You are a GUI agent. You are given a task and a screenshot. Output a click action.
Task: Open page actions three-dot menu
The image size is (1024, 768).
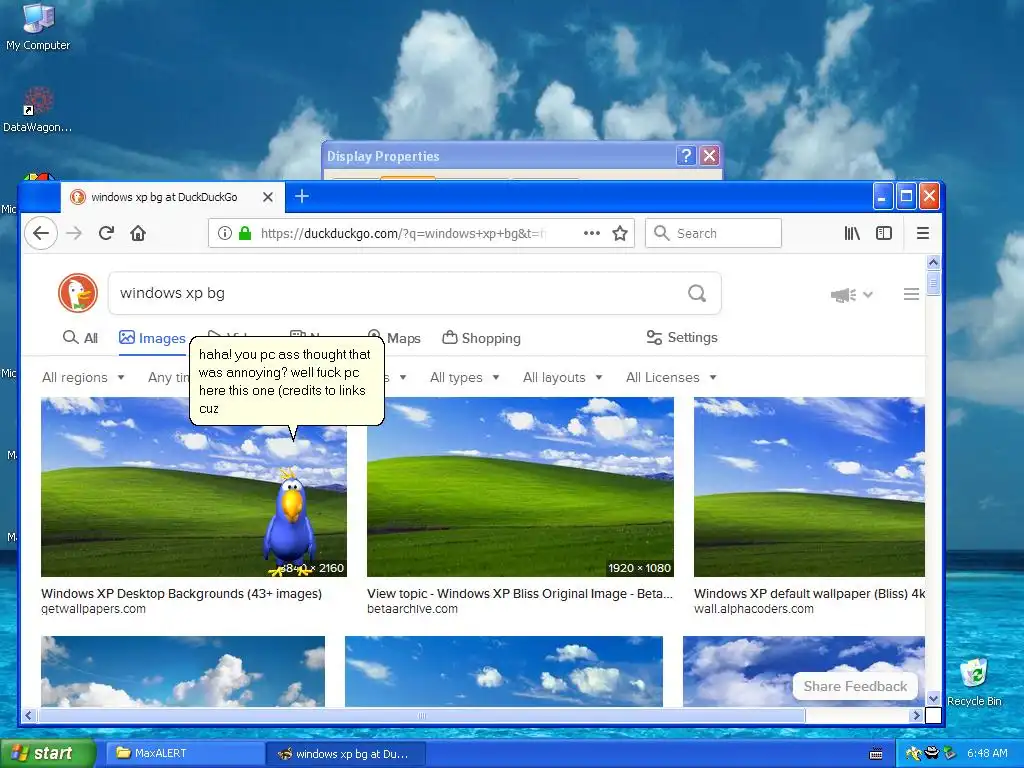tap(592, 233)
